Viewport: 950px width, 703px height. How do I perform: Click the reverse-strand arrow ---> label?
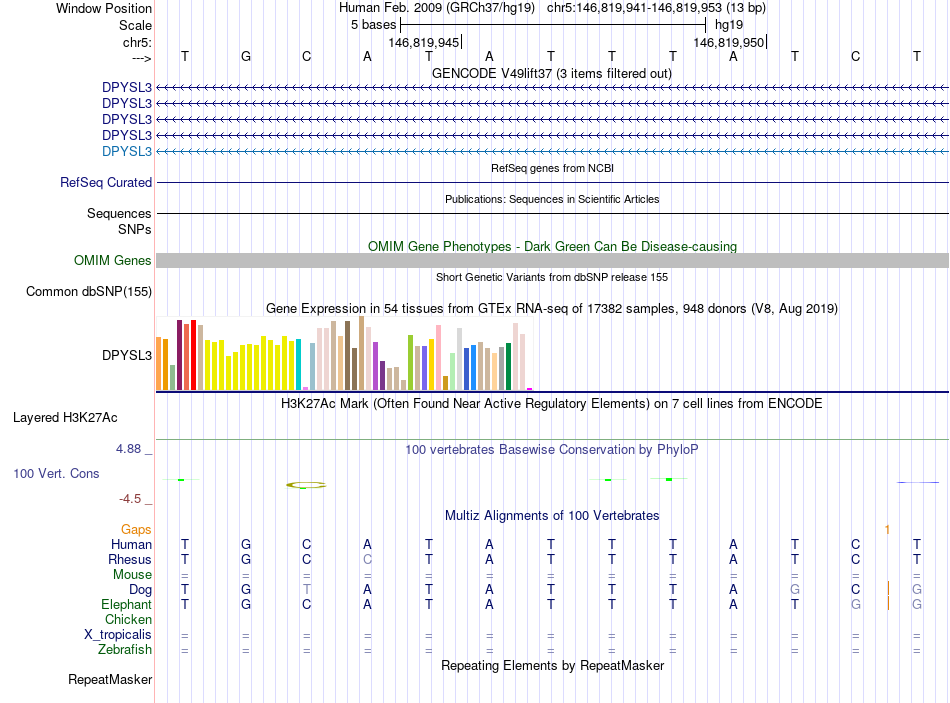pyautogui.click(x=142, y=58)
